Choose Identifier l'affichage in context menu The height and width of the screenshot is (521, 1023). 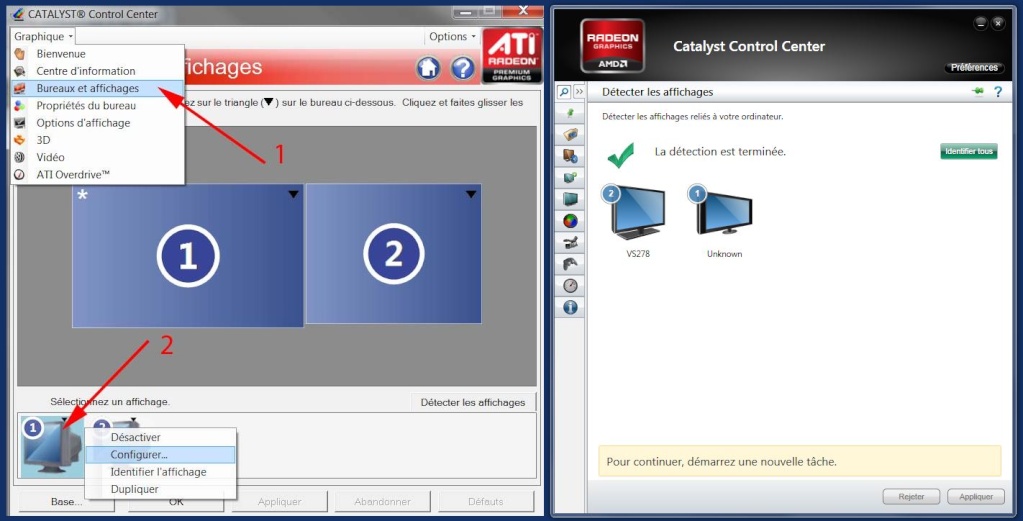tap(160, 471)
